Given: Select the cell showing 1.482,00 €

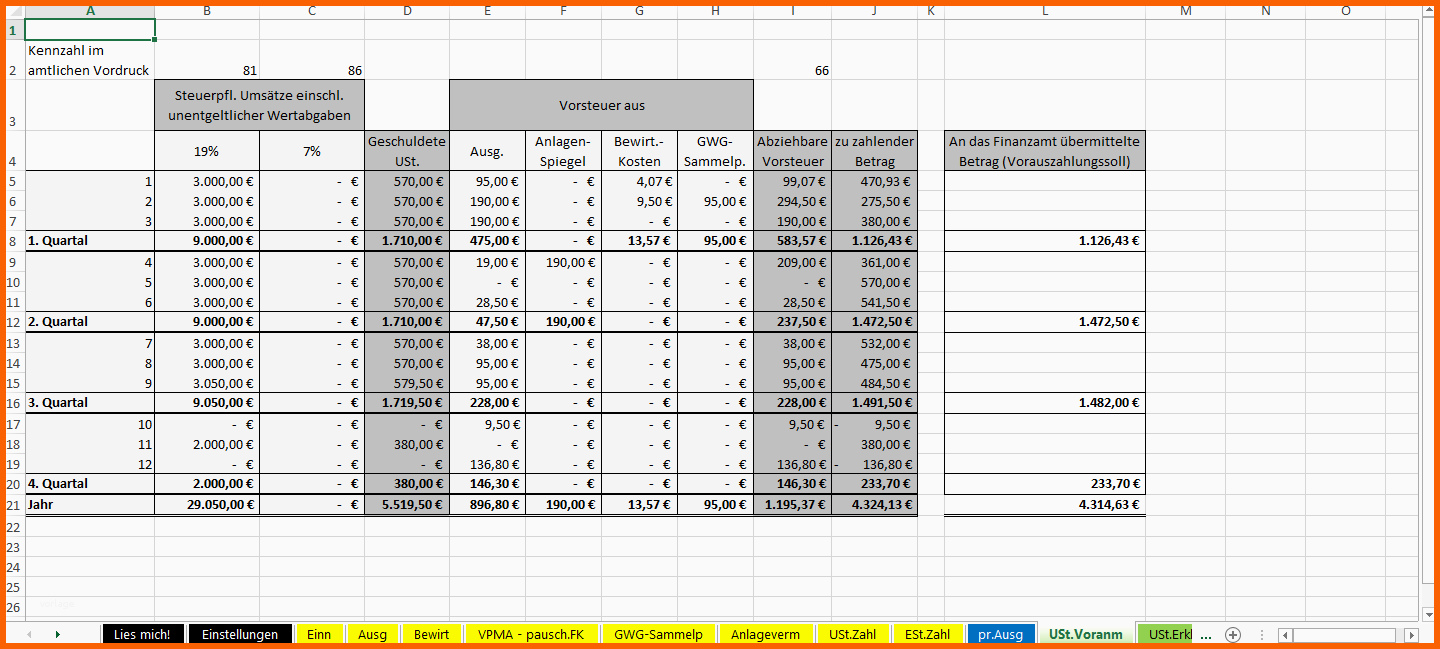Looking at the screenshot, I should point(1044,403).
